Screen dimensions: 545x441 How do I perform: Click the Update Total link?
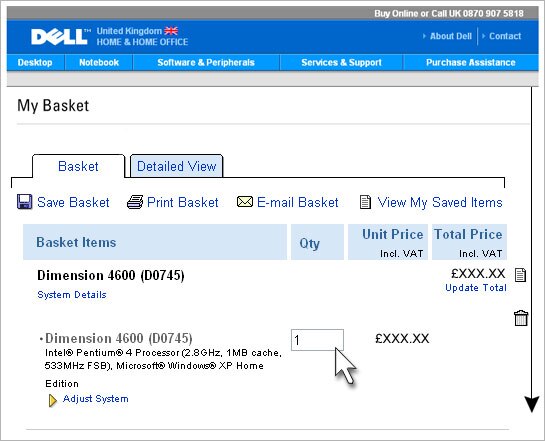[476, 288]
